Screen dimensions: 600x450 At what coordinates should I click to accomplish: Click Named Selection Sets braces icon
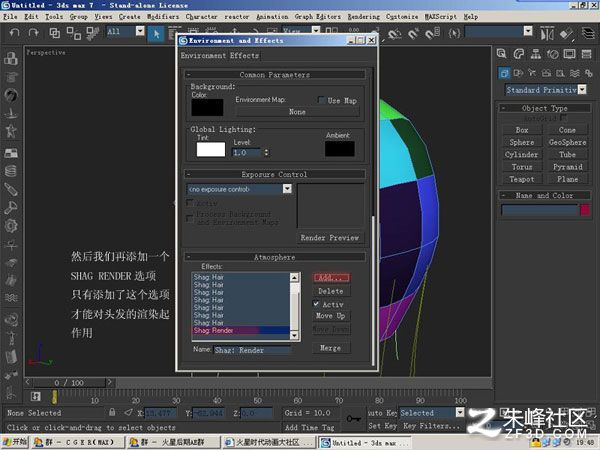(454, 34)
